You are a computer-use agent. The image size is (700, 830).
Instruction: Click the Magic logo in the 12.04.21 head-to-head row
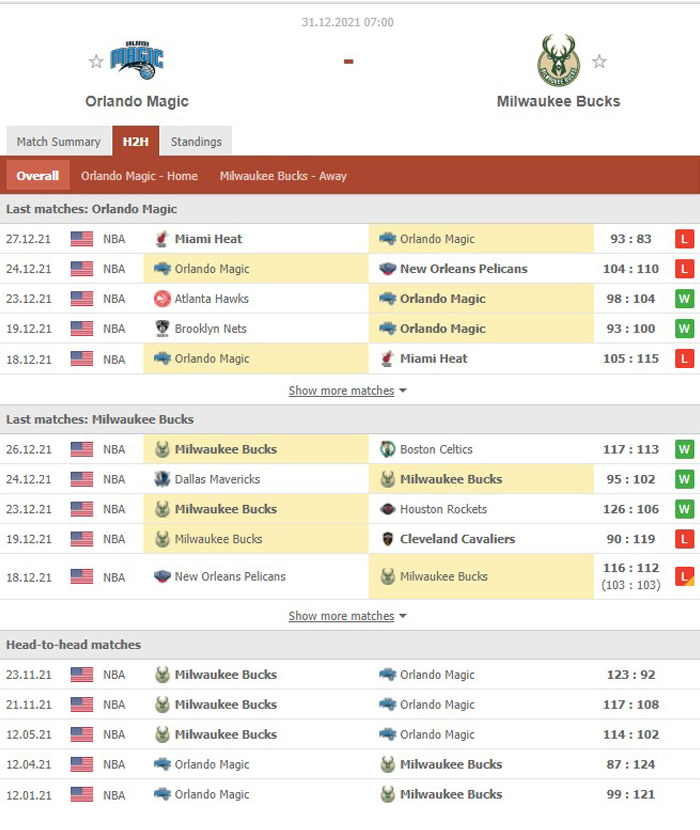point(162,764)
